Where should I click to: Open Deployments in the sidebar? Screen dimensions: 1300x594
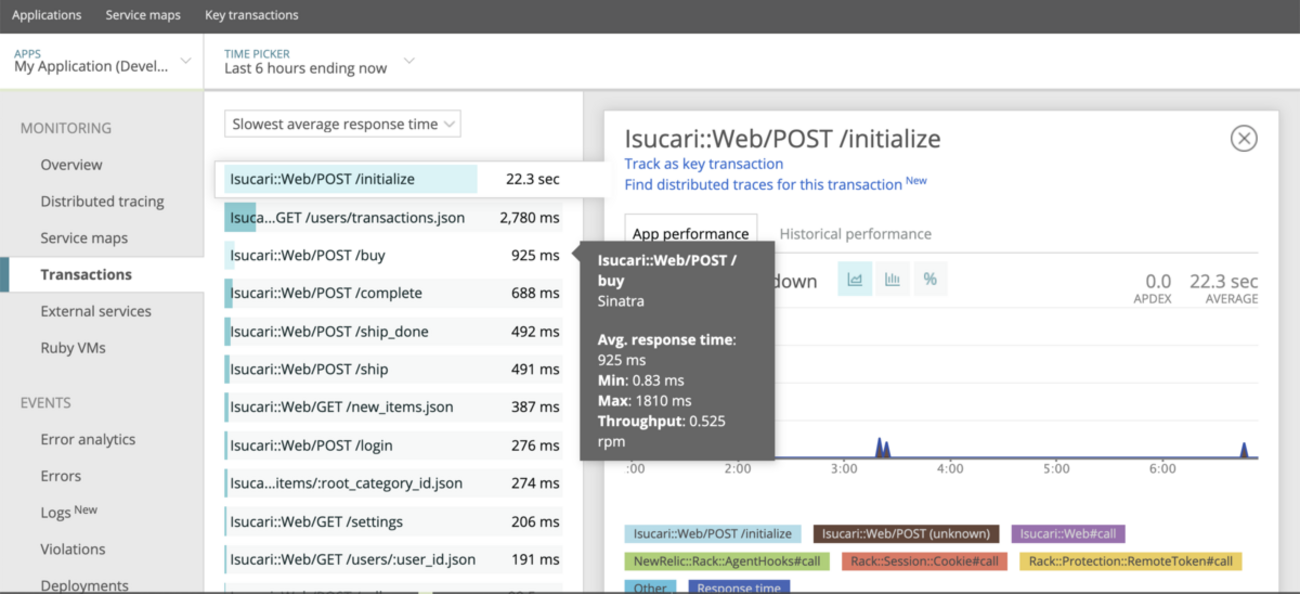[x=84, y=585]
